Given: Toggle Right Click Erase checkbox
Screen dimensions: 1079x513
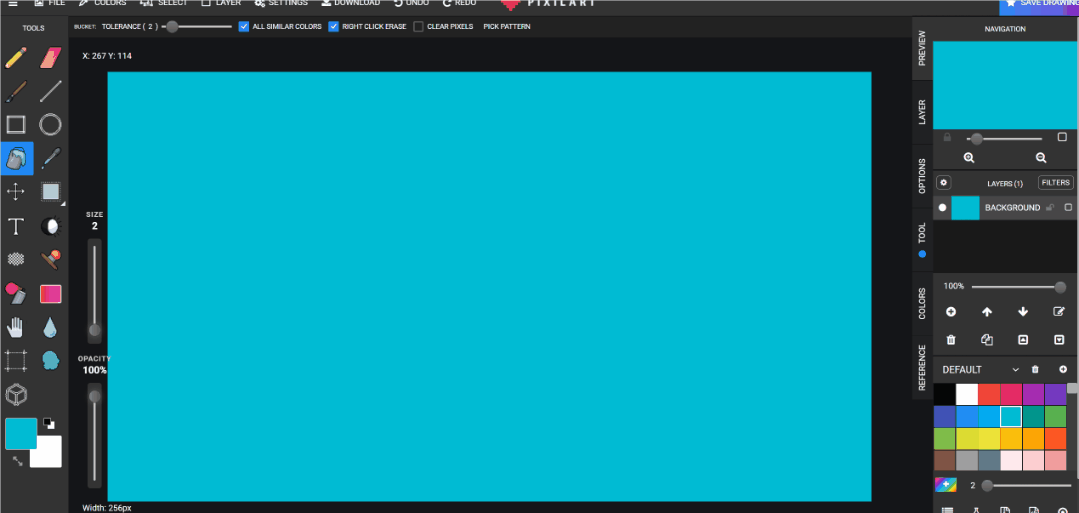Looking at the screenshot, I should [x=334, y=26].
